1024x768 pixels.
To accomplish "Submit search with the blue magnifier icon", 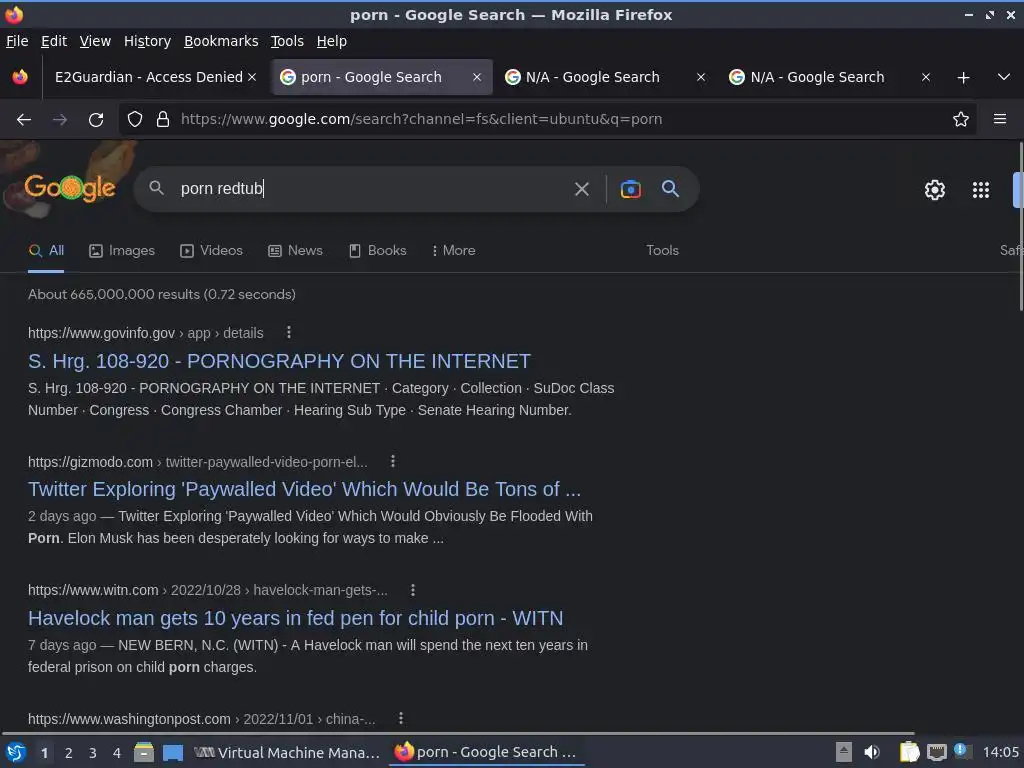I will tap(670, 189).
